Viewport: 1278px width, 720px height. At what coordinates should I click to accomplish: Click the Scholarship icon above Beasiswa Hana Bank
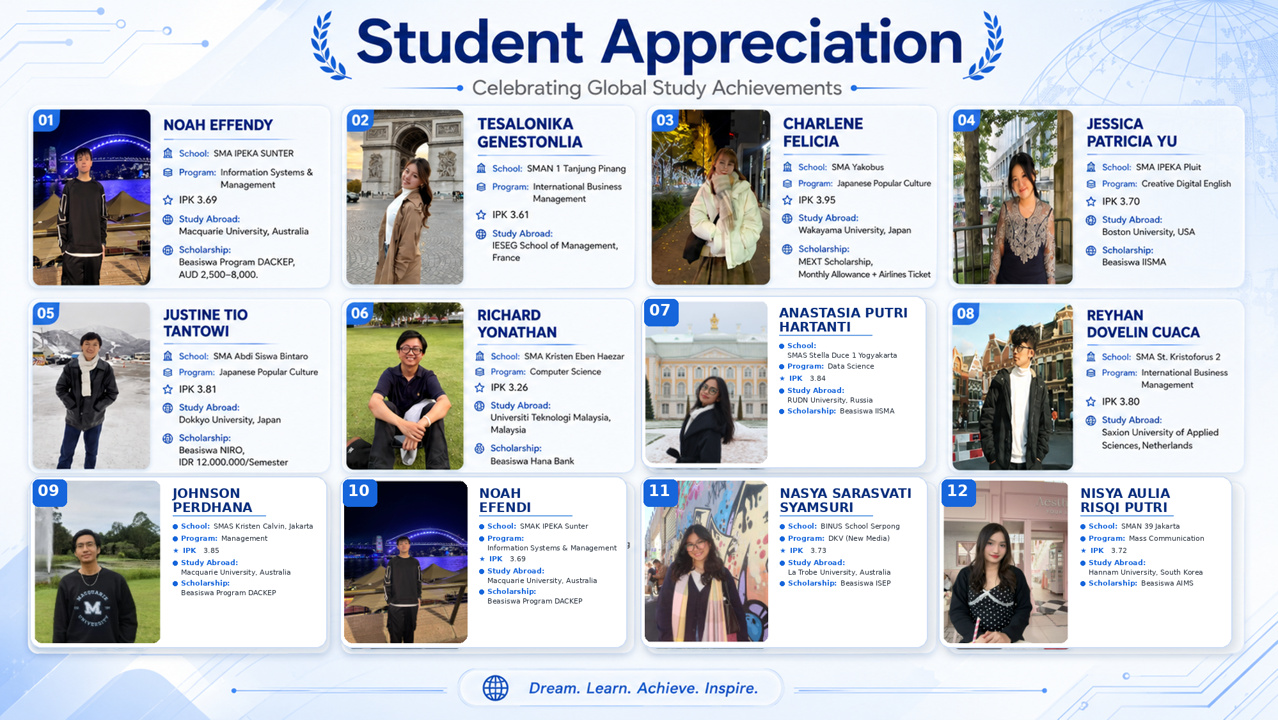coord(481,449)
